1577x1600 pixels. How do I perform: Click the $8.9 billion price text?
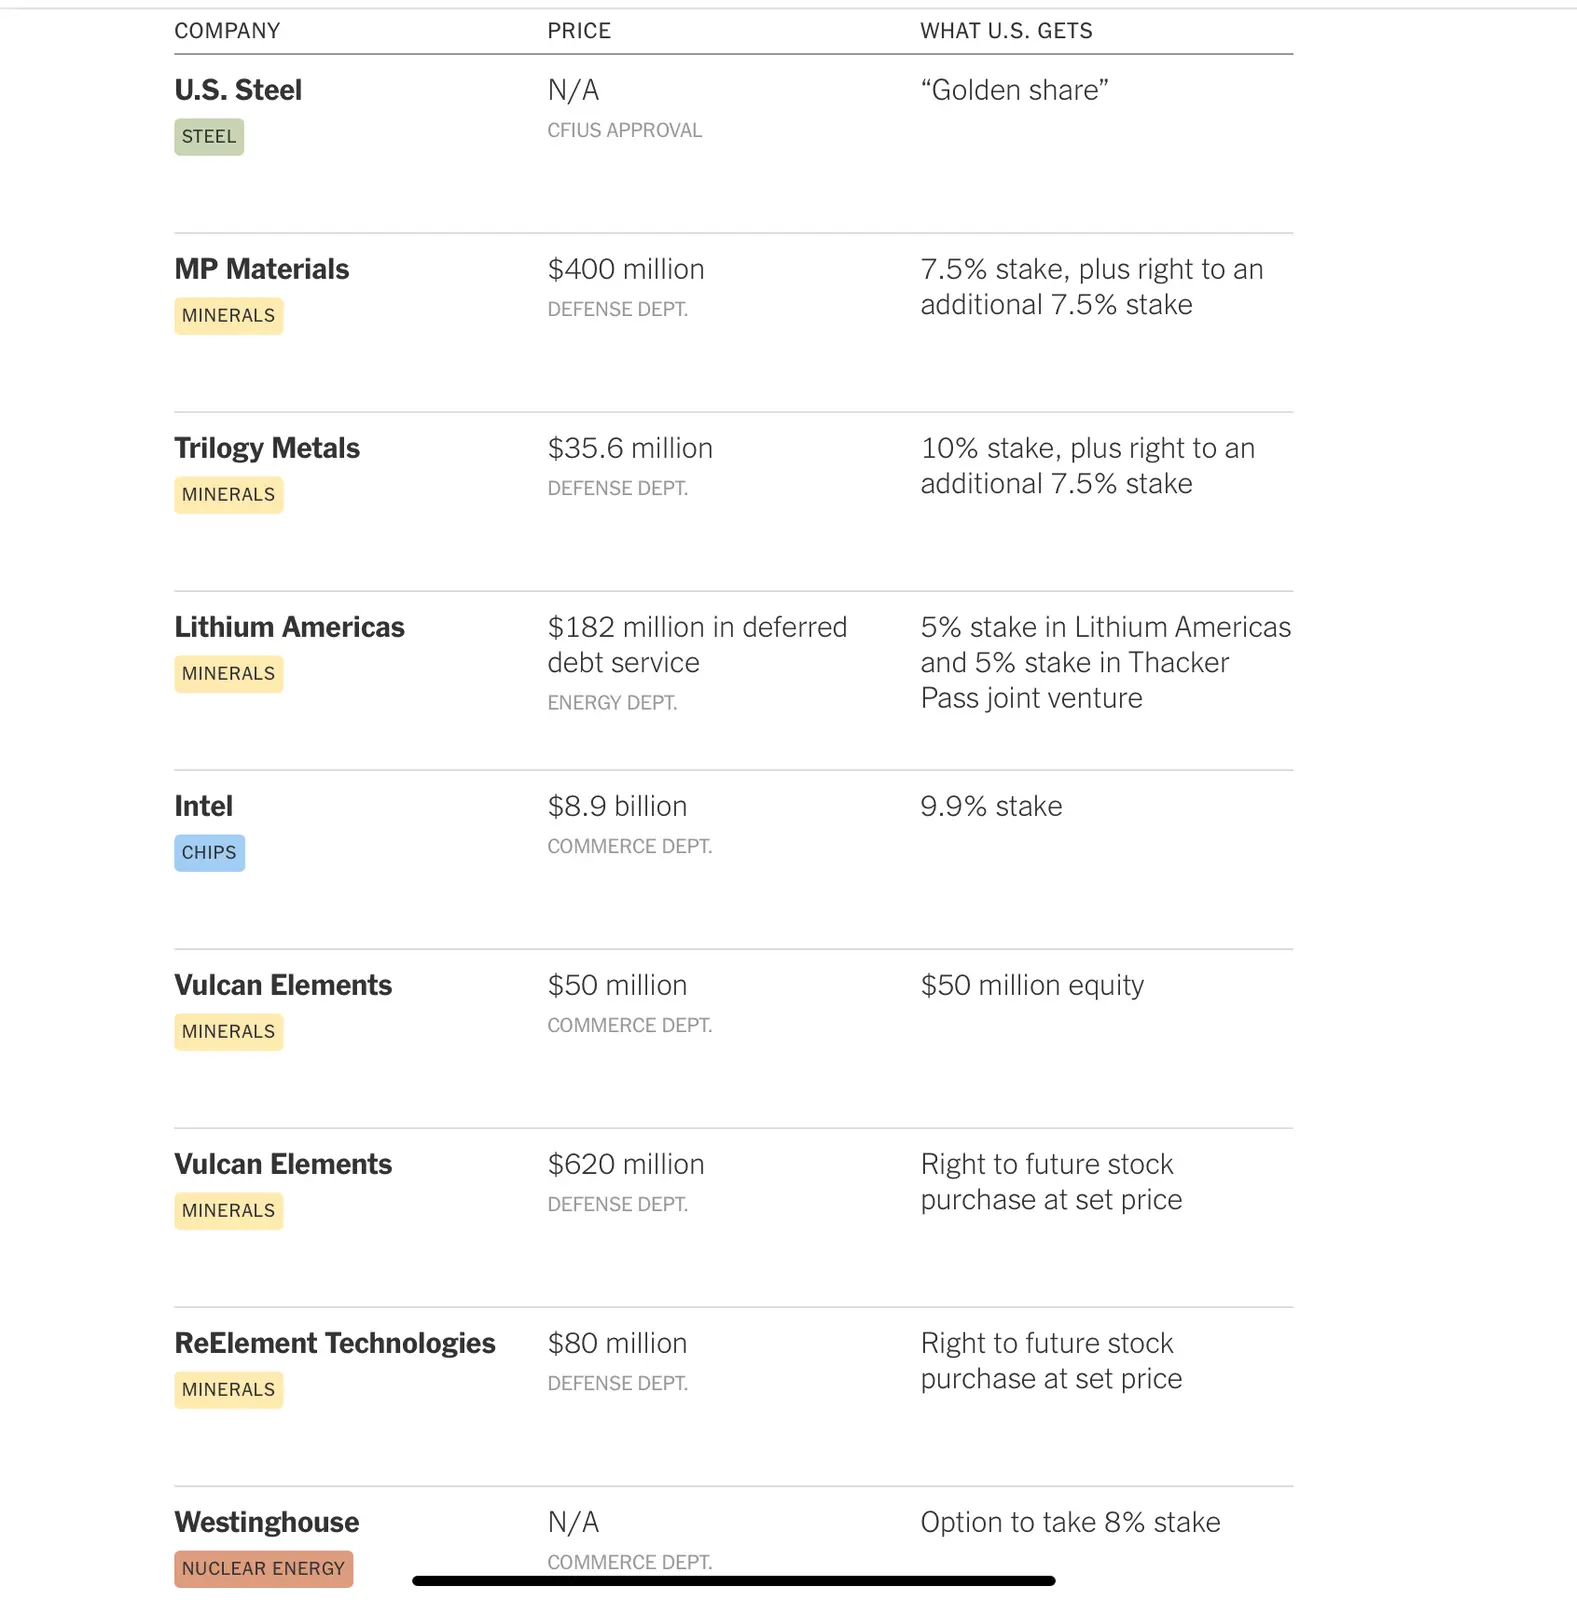coord(617,806)
